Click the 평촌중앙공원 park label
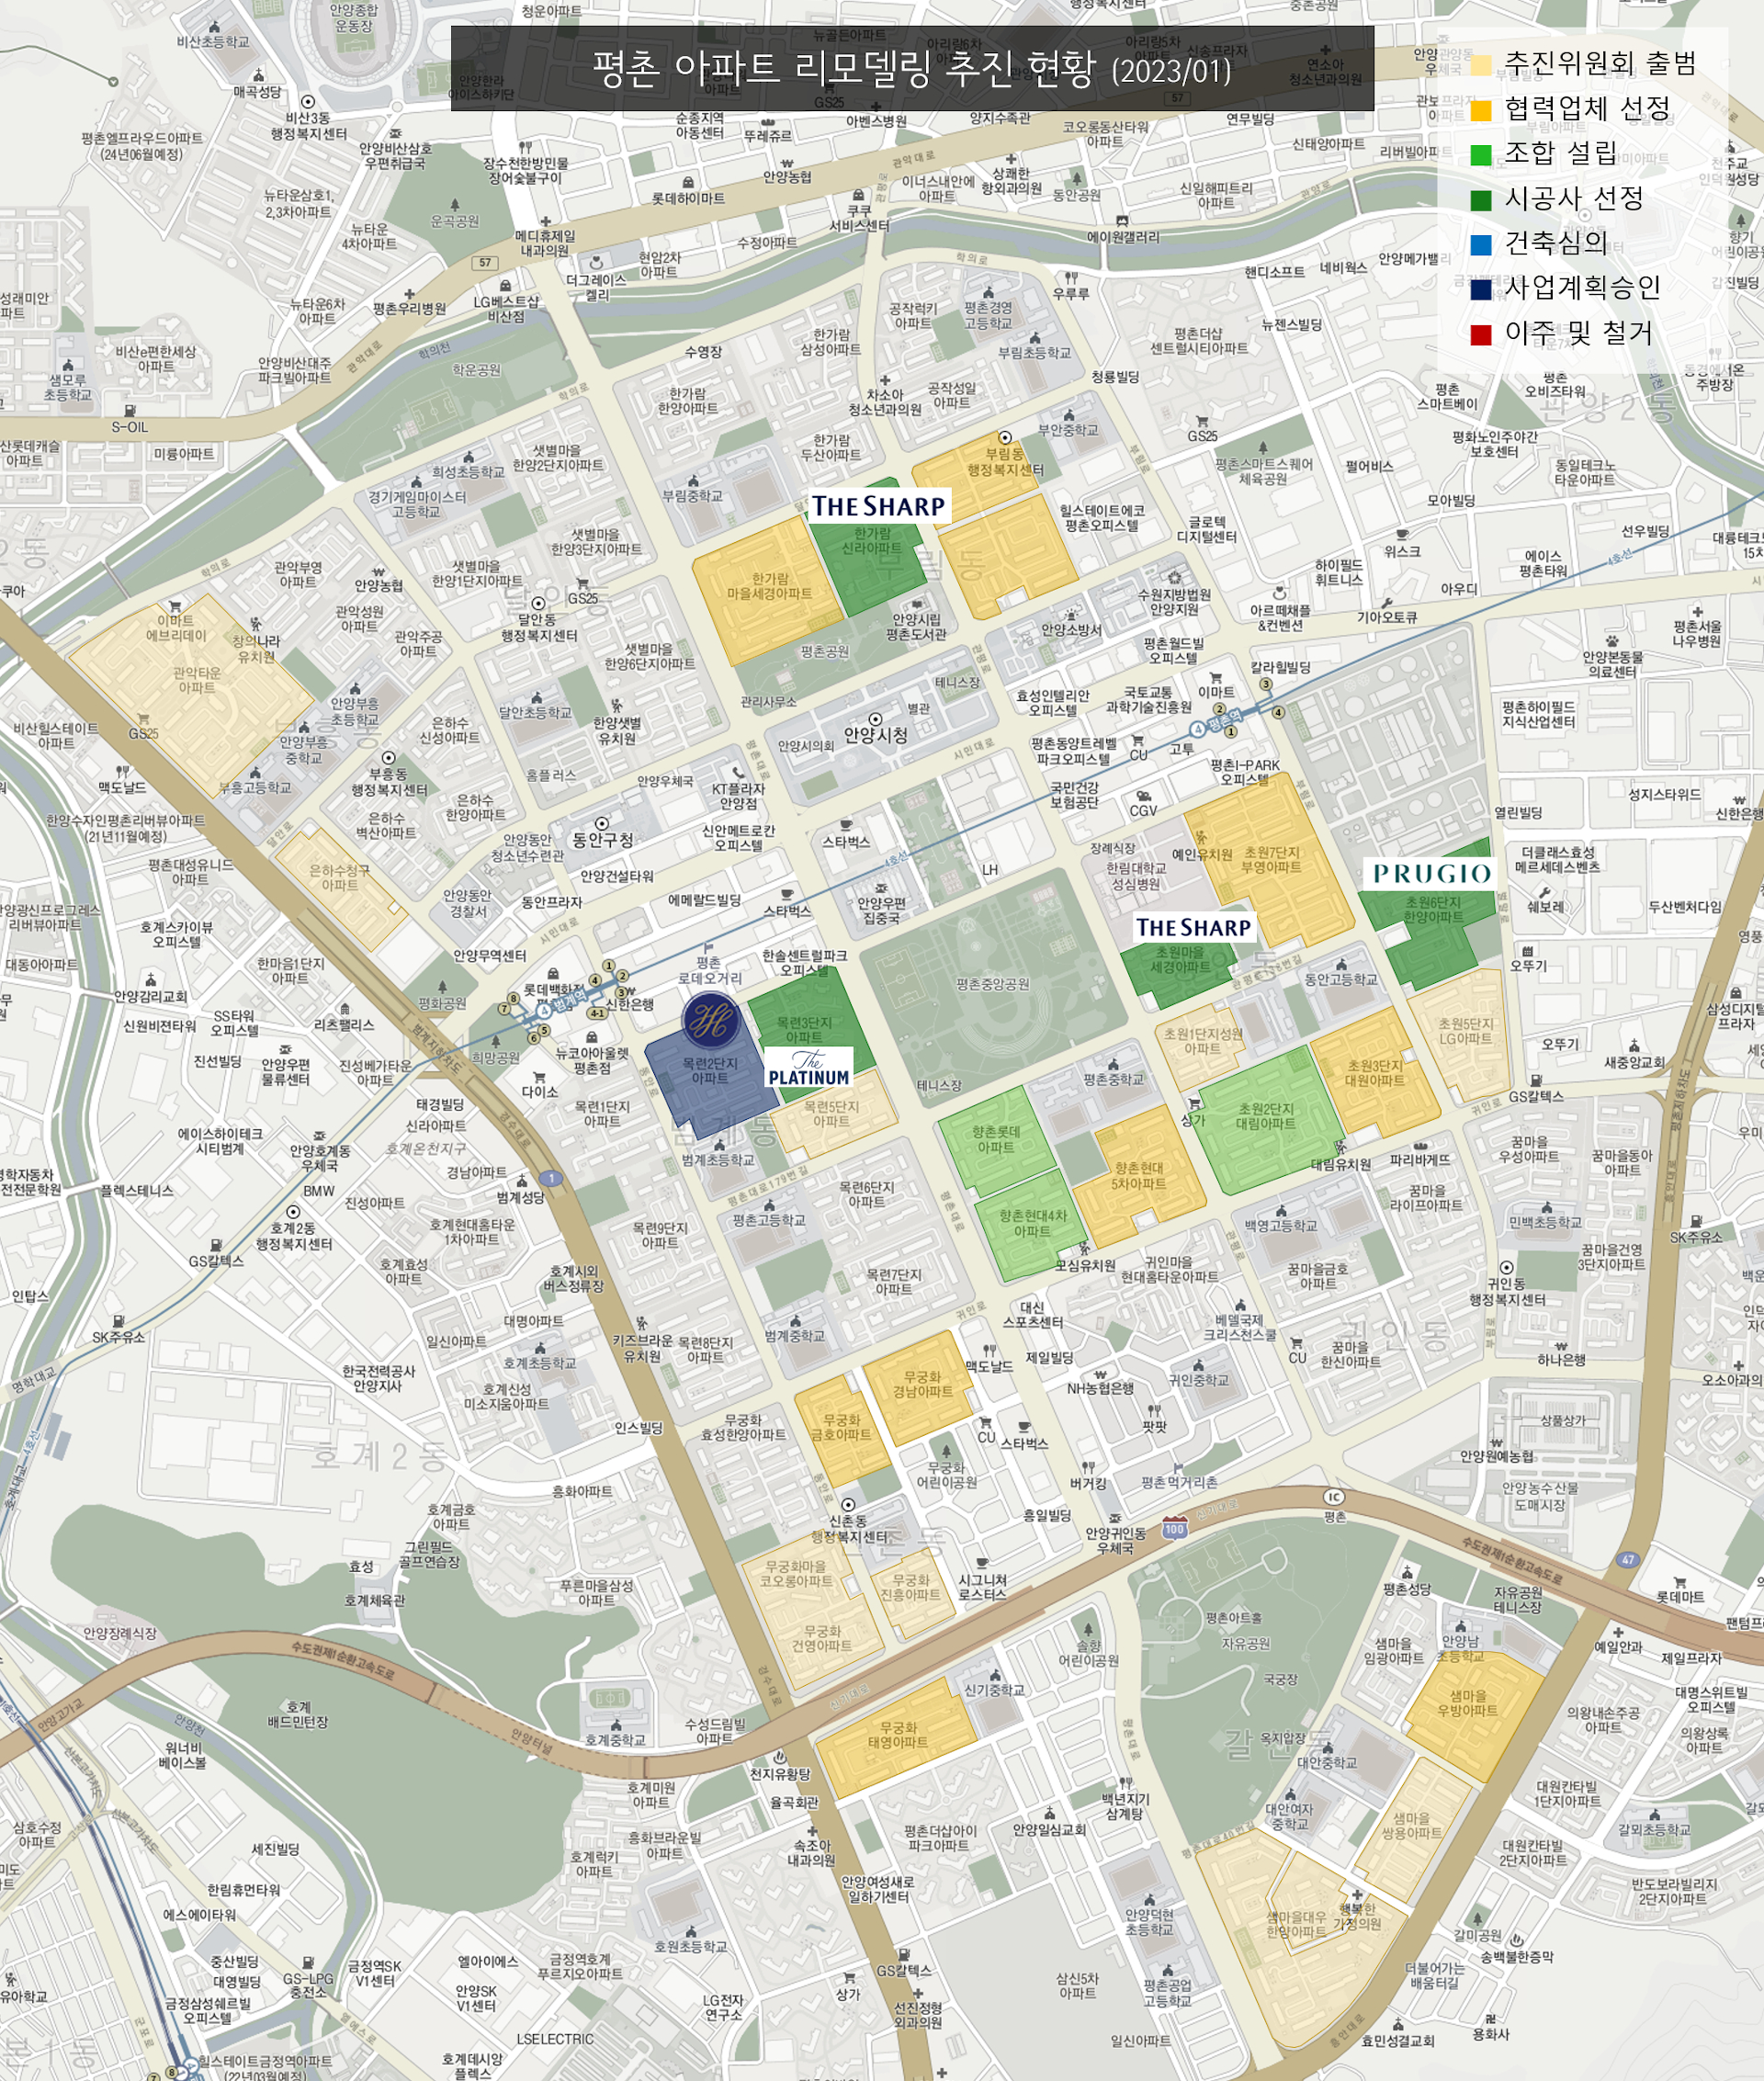The height and width of the screenshot is (2081, 1764). click(992, 985)
